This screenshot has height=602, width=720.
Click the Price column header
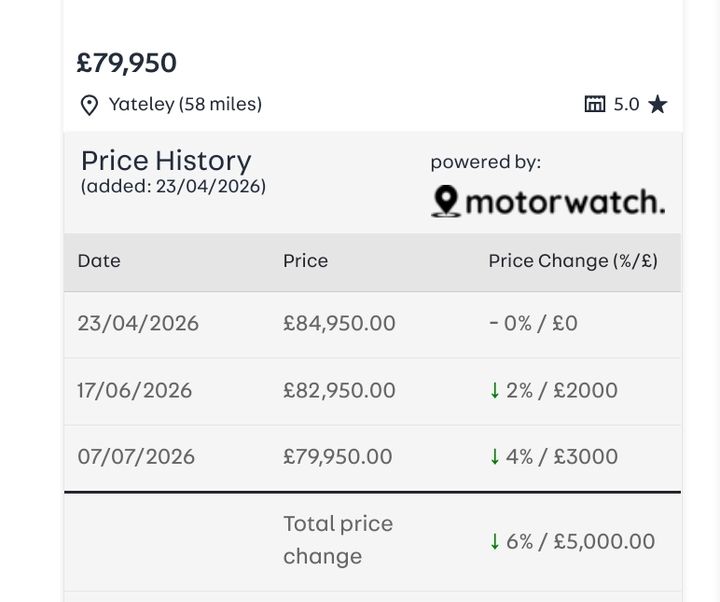pyautogui.click(x=305, y=261)
